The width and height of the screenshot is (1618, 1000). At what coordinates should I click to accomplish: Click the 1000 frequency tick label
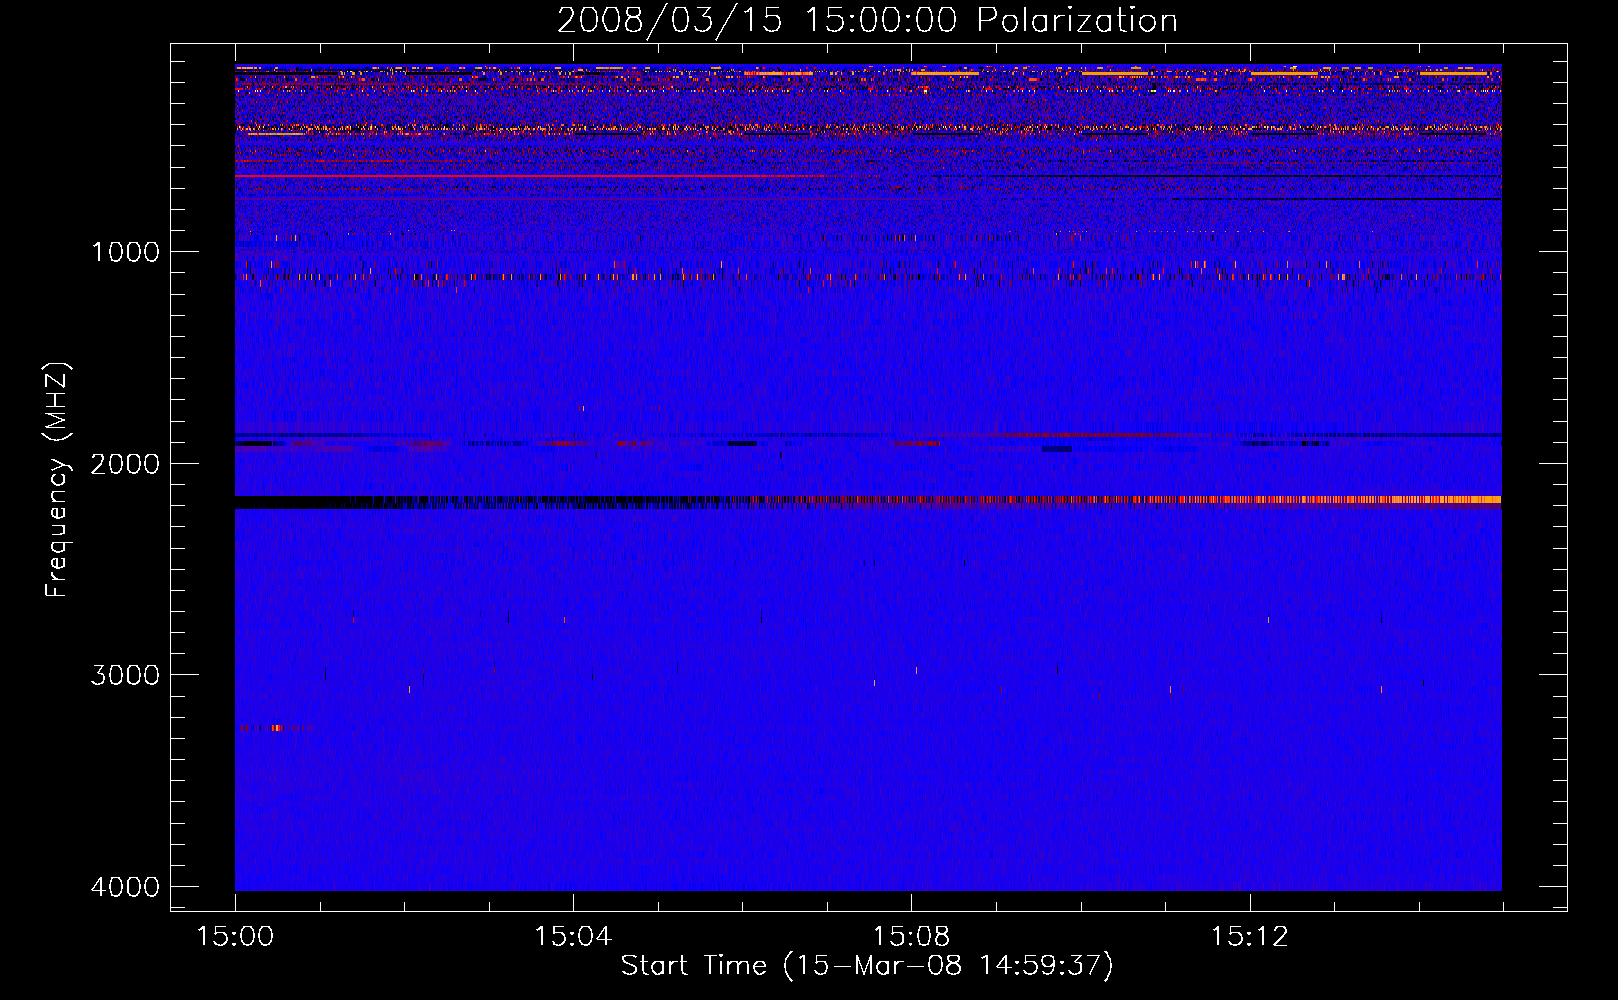point(125,252)
